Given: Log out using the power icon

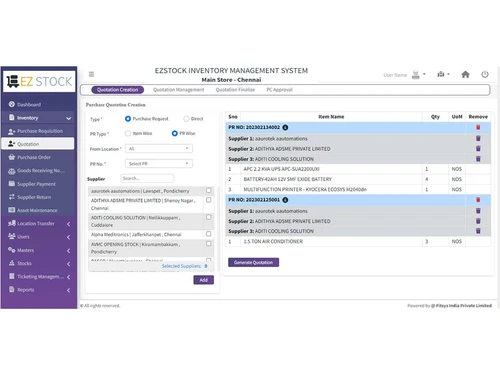Looking at the screenshot, I should (x=485, y=74).
